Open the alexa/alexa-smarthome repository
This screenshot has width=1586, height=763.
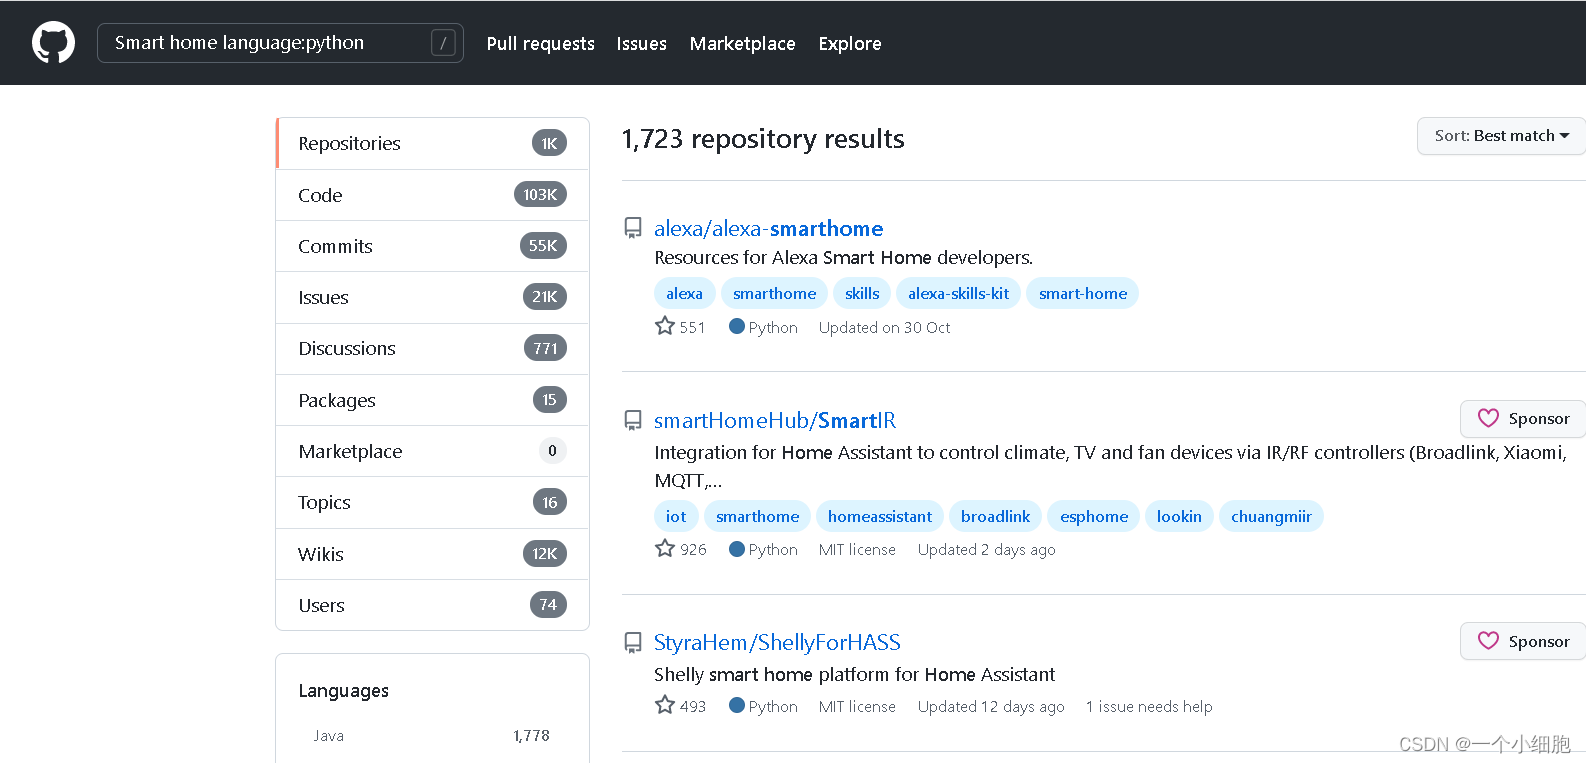[768, 229]
